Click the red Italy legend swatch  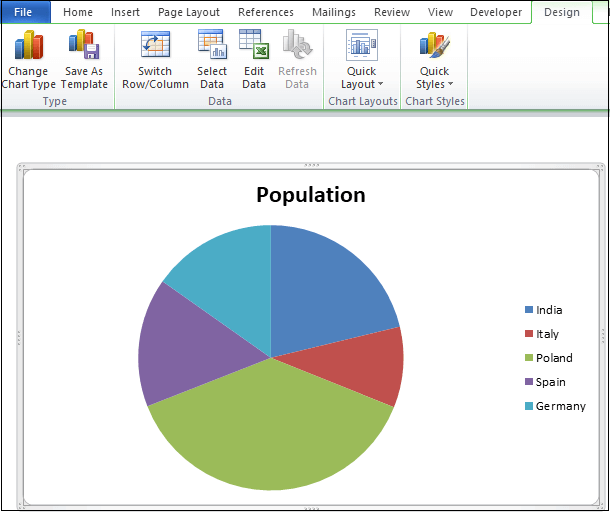click(529, 334)
